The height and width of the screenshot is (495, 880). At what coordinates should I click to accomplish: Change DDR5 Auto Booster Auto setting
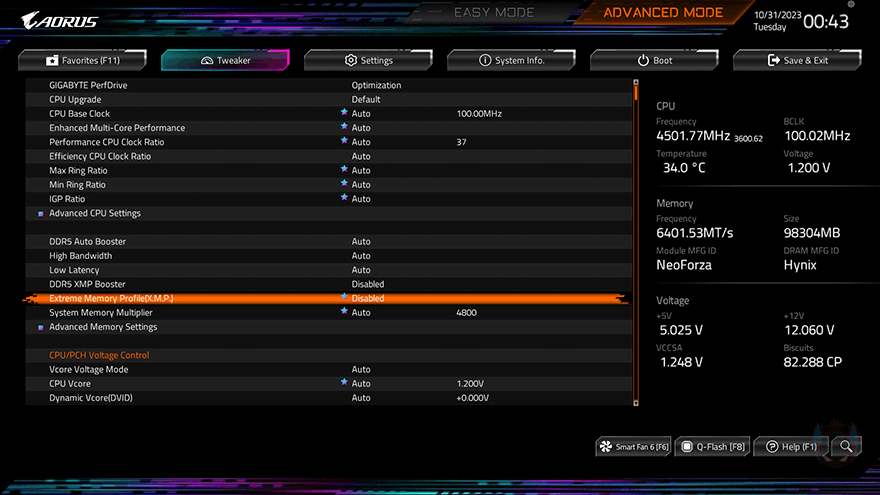(361, 241)
